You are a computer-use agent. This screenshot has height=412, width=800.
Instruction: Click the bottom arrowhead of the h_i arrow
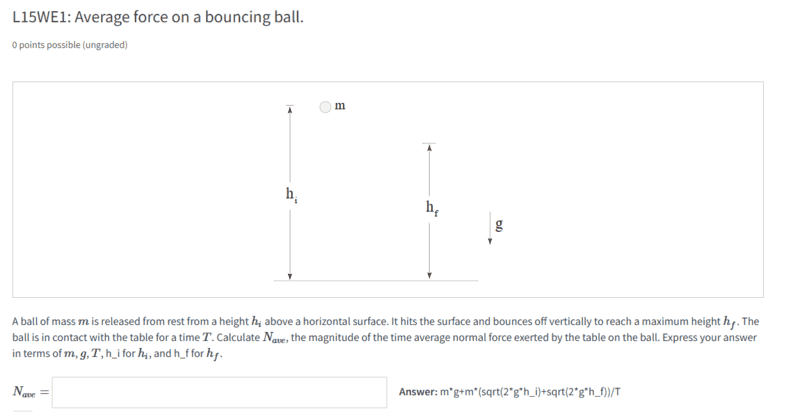(x=289, y=275)
